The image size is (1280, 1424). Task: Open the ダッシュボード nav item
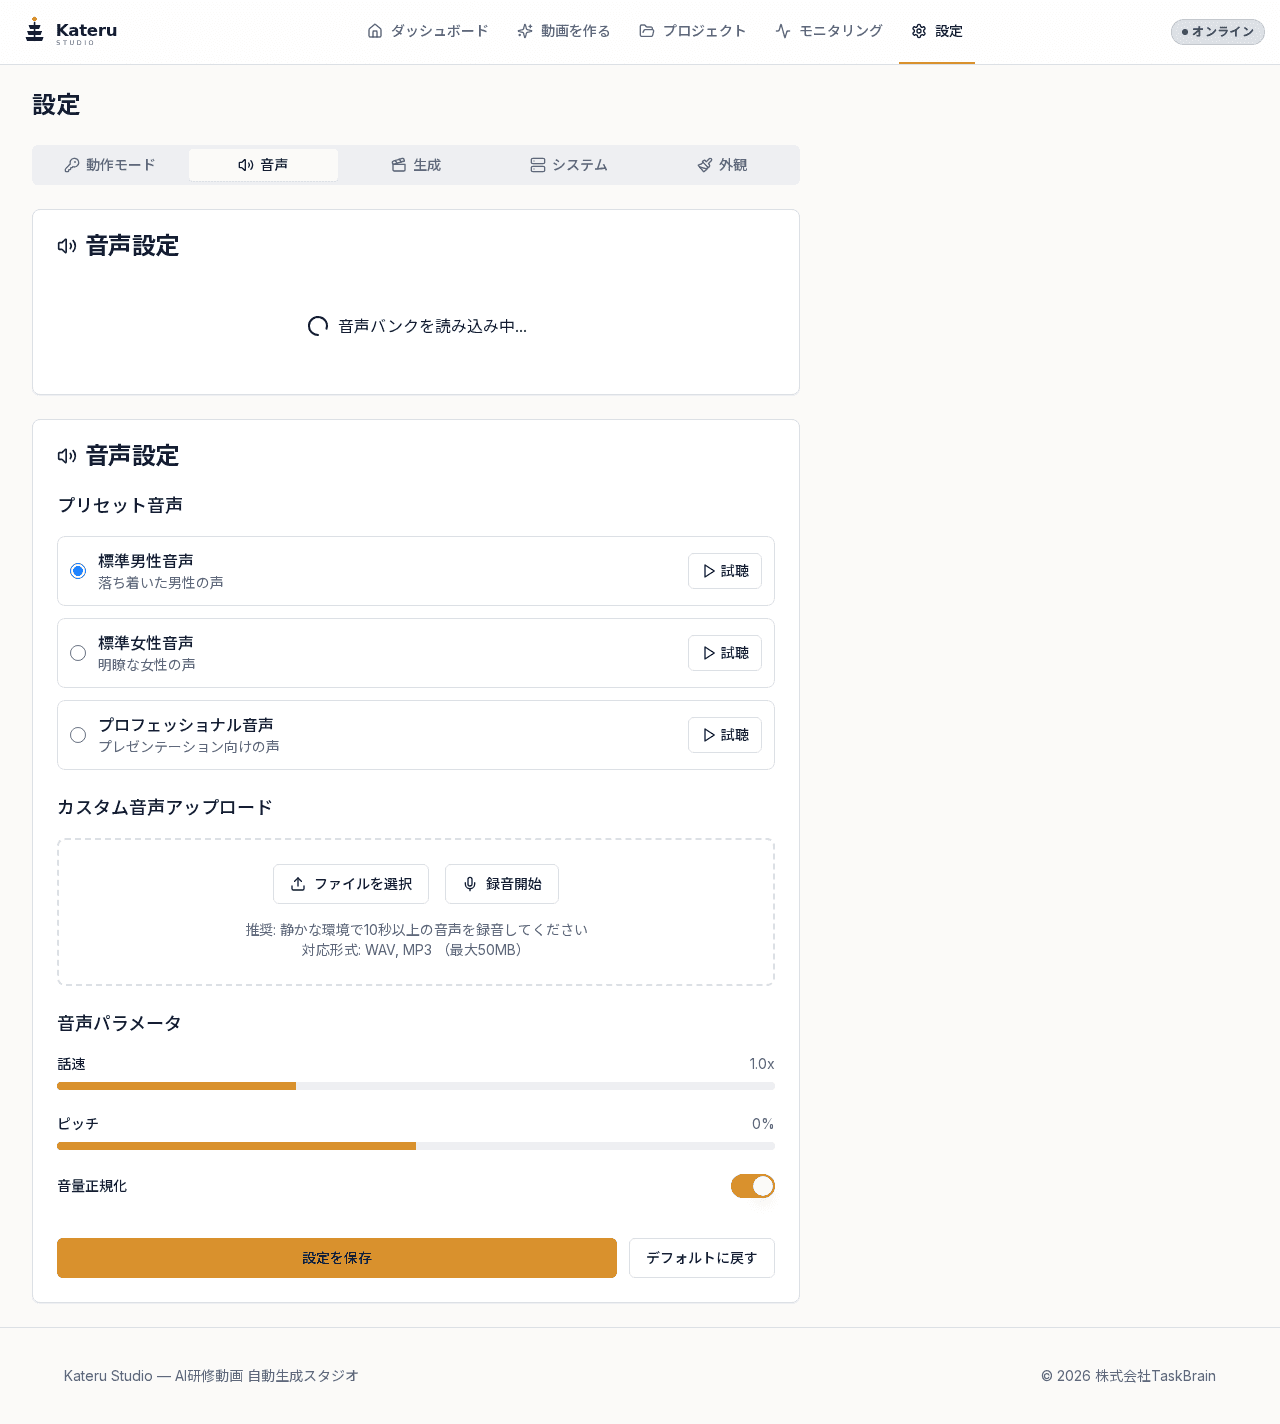428,31
